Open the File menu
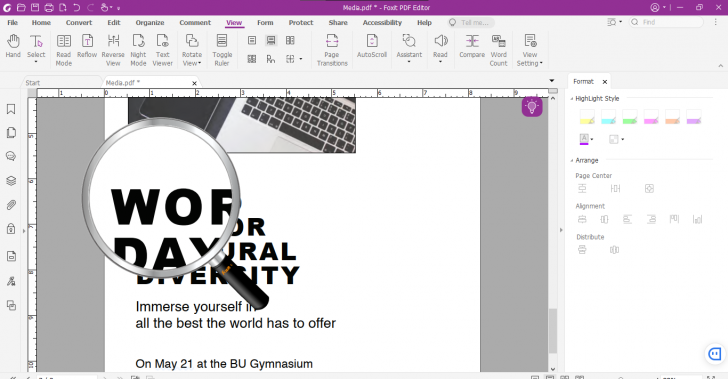The height and width of the screenshot is (379, 728). (13, 22)
